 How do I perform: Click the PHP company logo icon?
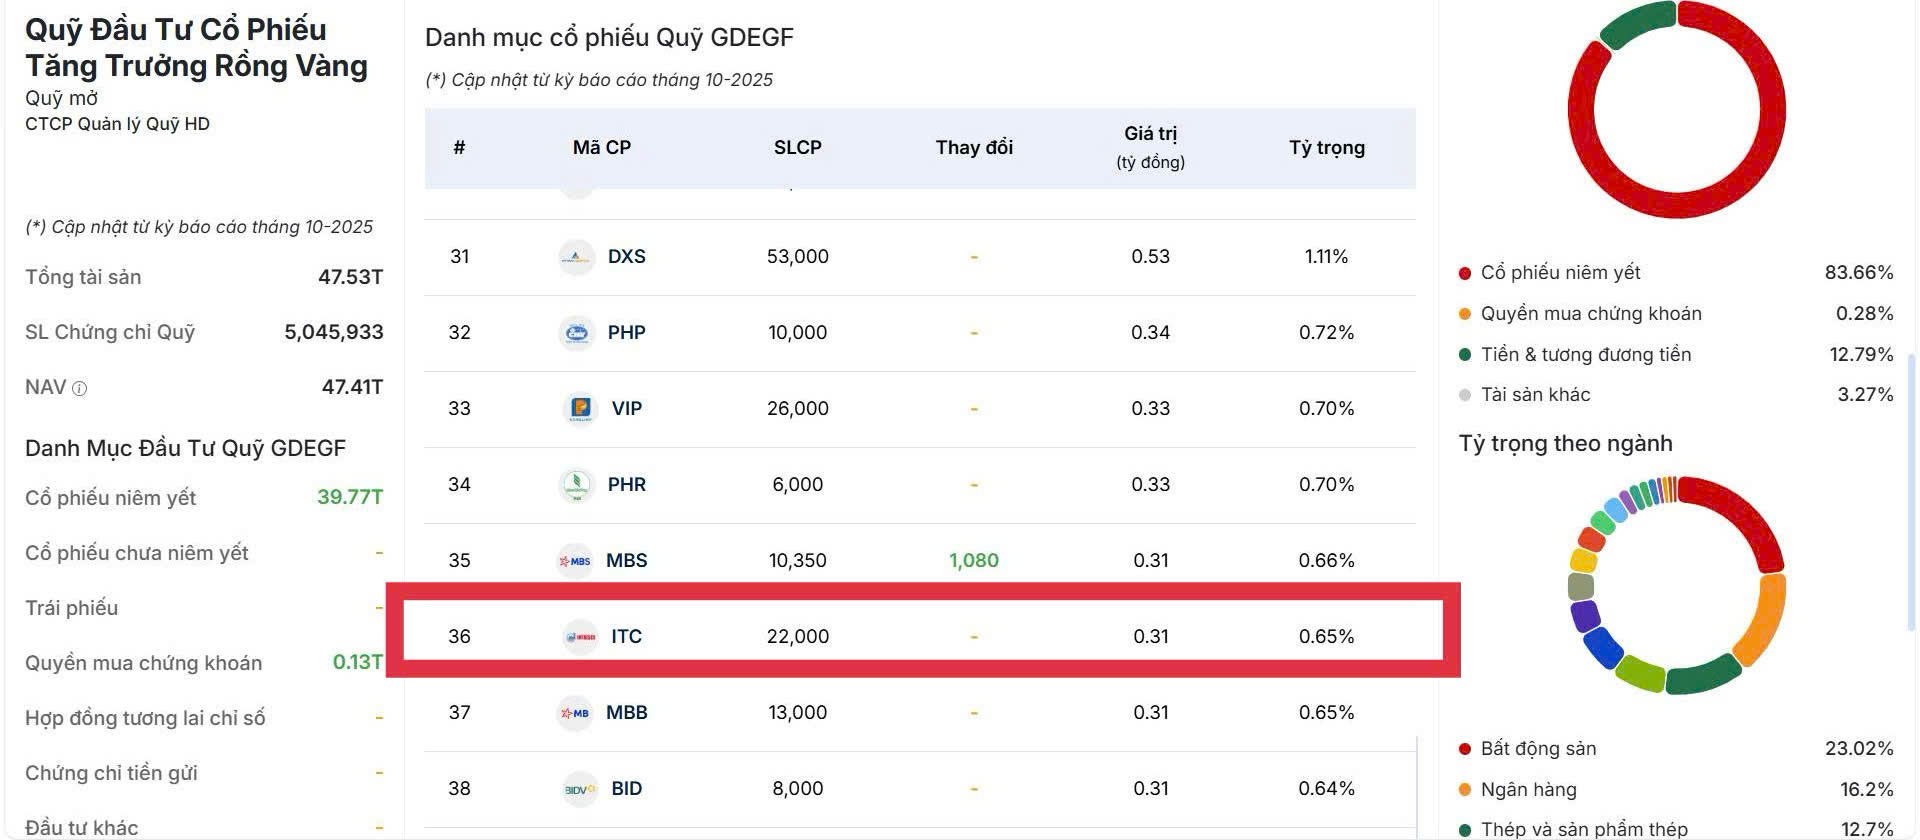tap(576, 333)
